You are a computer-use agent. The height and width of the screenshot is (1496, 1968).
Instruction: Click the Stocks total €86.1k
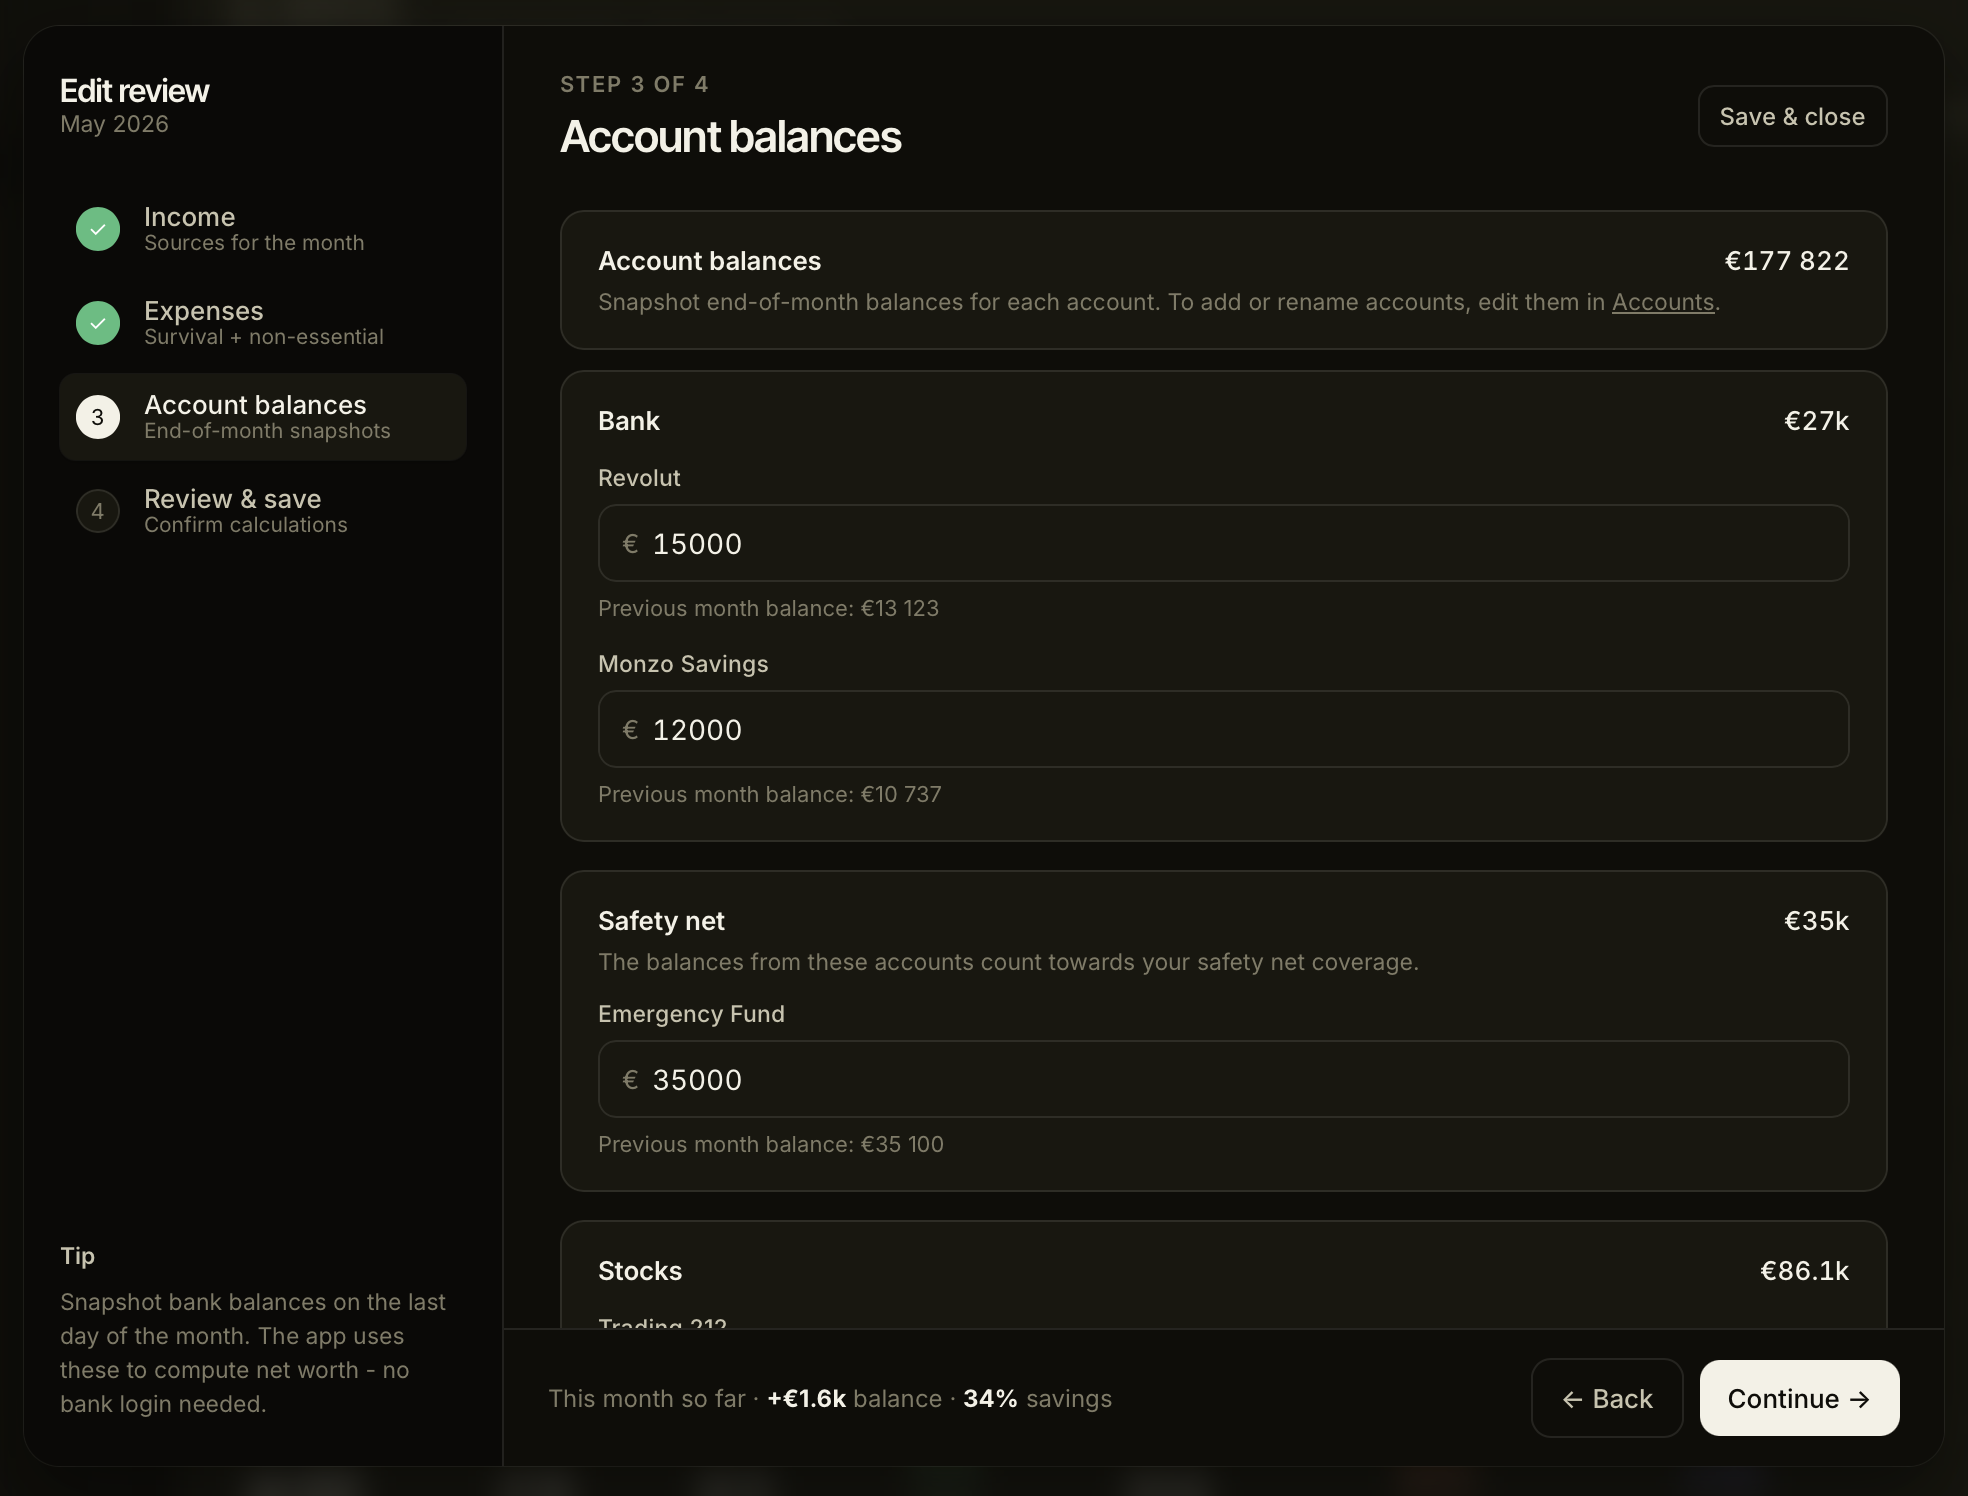[1804, 1271]
